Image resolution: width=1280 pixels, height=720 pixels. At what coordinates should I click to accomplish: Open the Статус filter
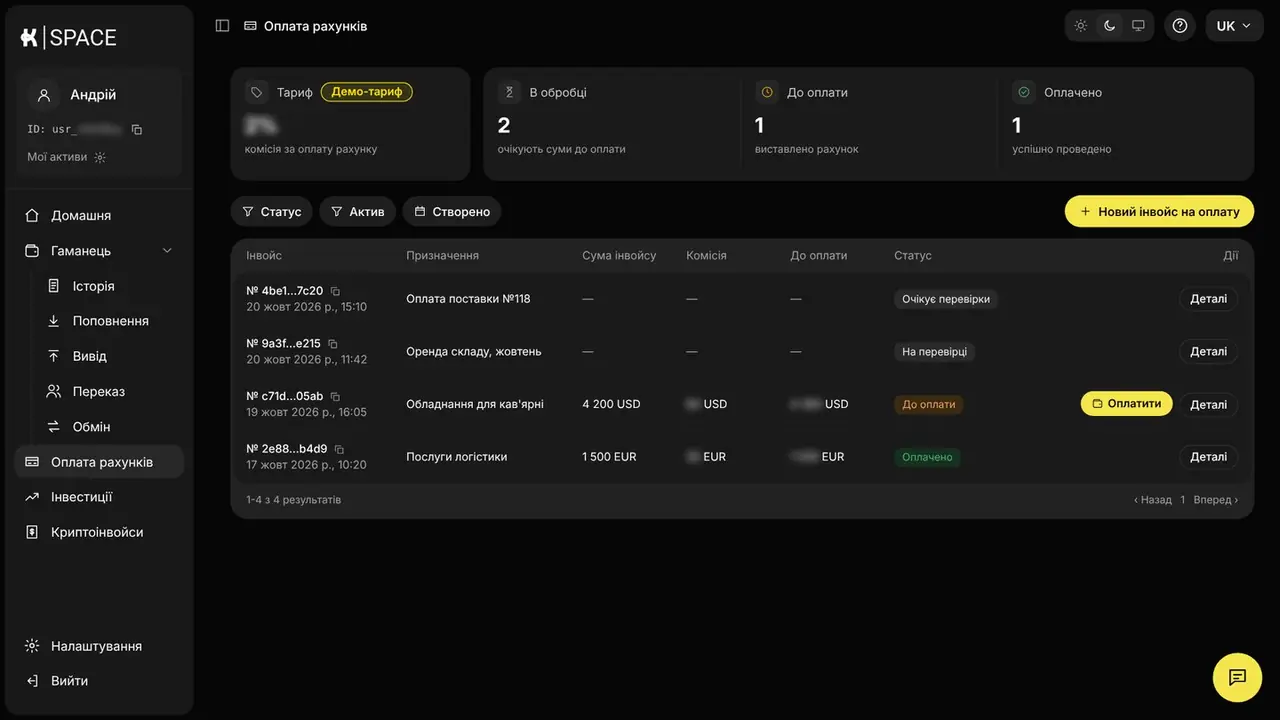pyautogui.click(x=272, y=212)
